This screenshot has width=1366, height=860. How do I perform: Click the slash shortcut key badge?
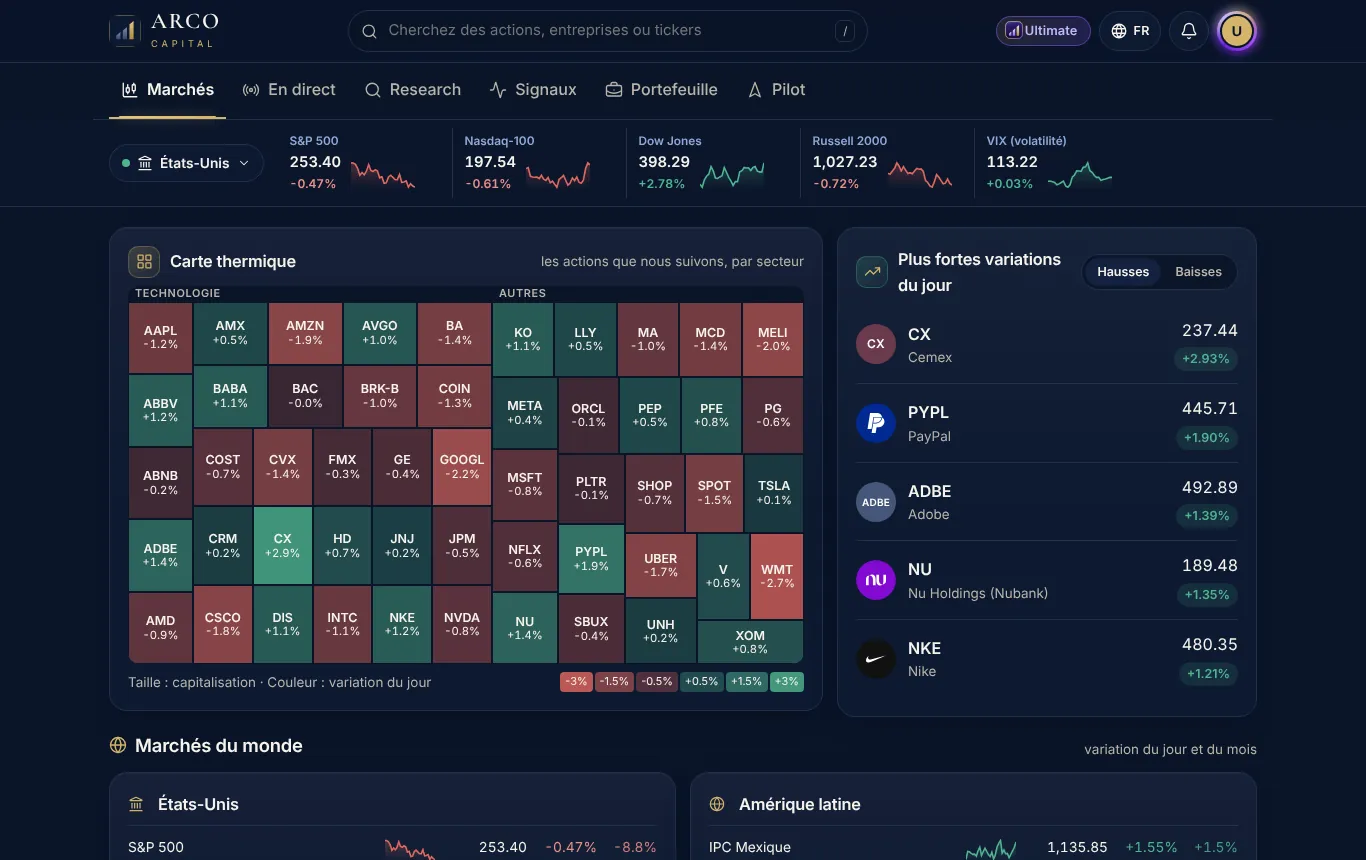pyautogui.click(x=846, y=31)
